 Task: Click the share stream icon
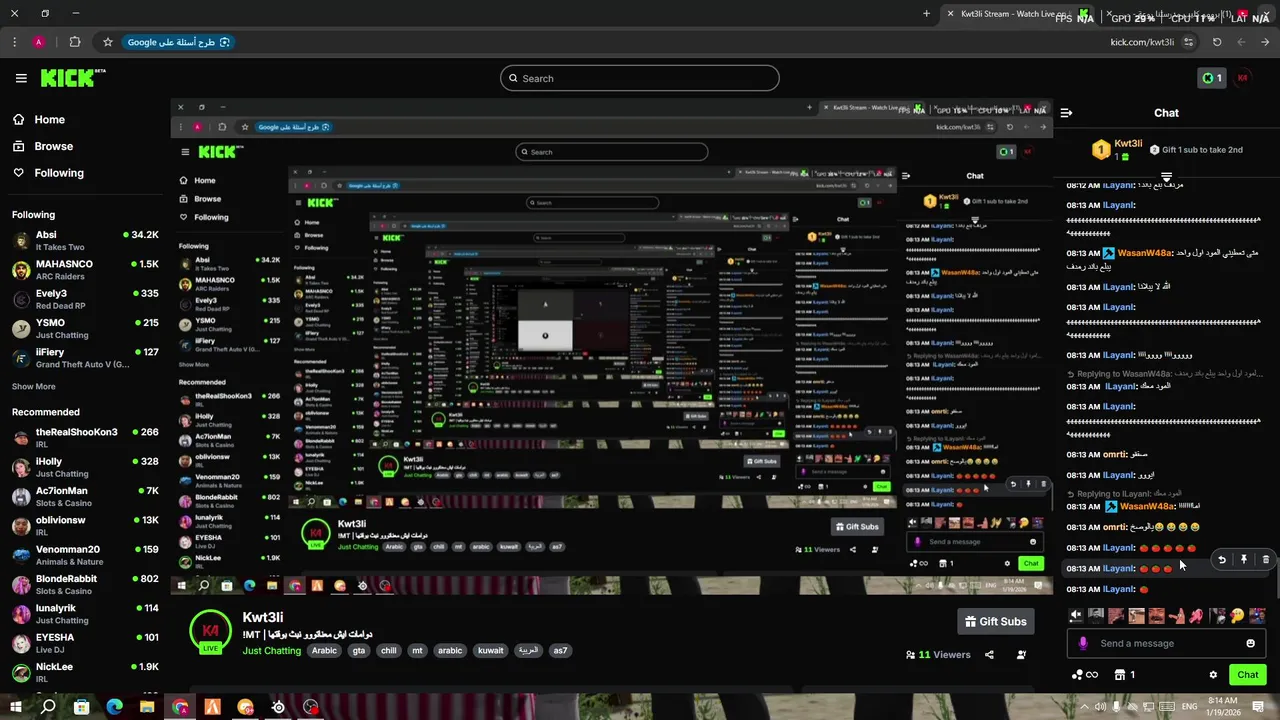click(989, 655)
